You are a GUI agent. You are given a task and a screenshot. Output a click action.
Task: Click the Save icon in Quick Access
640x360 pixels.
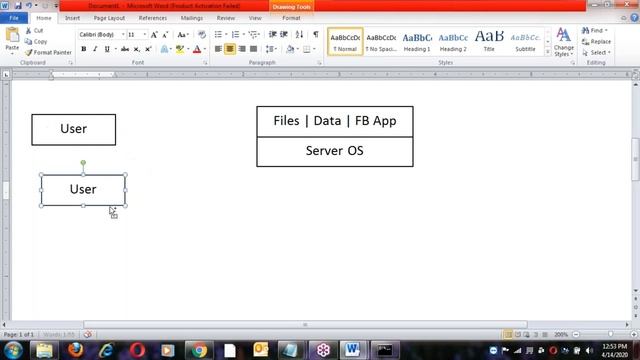coord(18,6)
